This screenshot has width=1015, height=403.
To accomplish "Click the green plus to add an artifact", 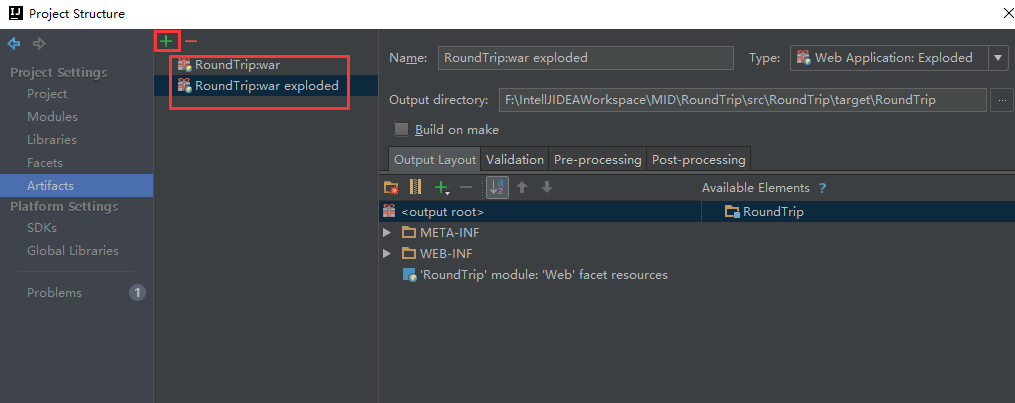I will click(166, 41).
